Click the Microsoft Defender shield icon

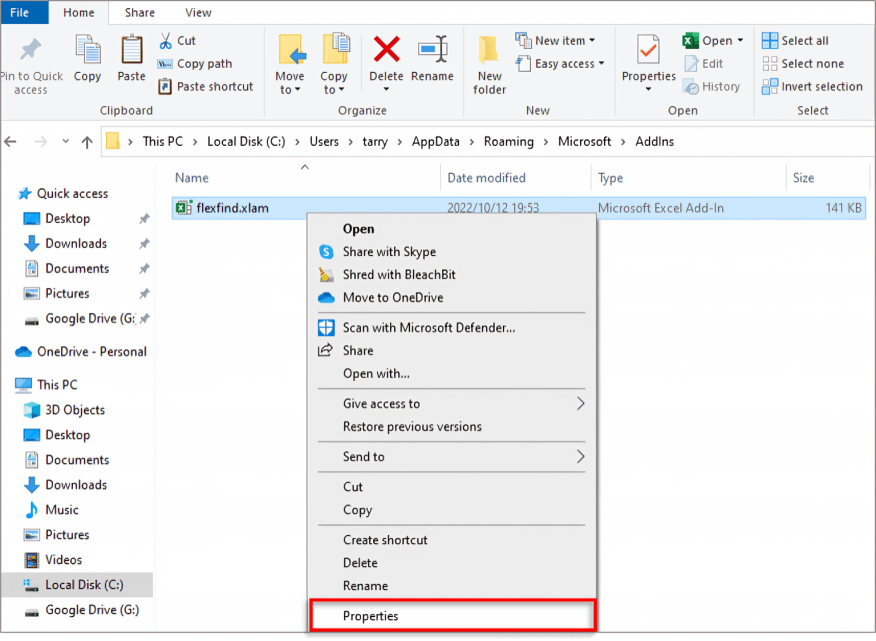click(326, 327)
